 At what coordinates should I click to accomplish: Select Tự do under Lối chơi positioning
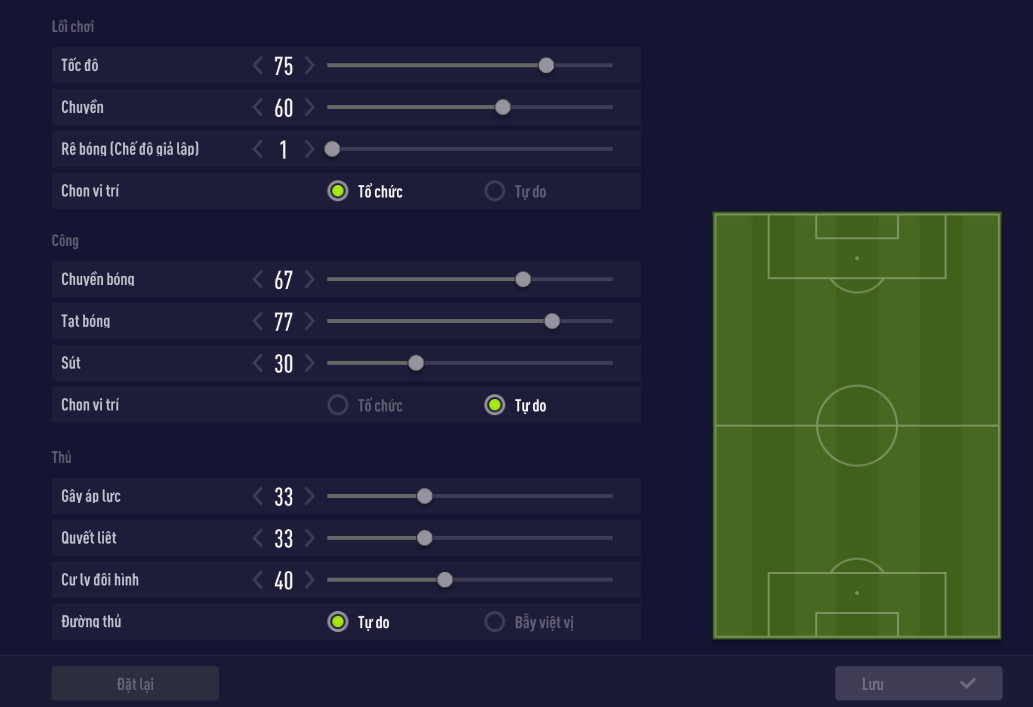(494, 191)
